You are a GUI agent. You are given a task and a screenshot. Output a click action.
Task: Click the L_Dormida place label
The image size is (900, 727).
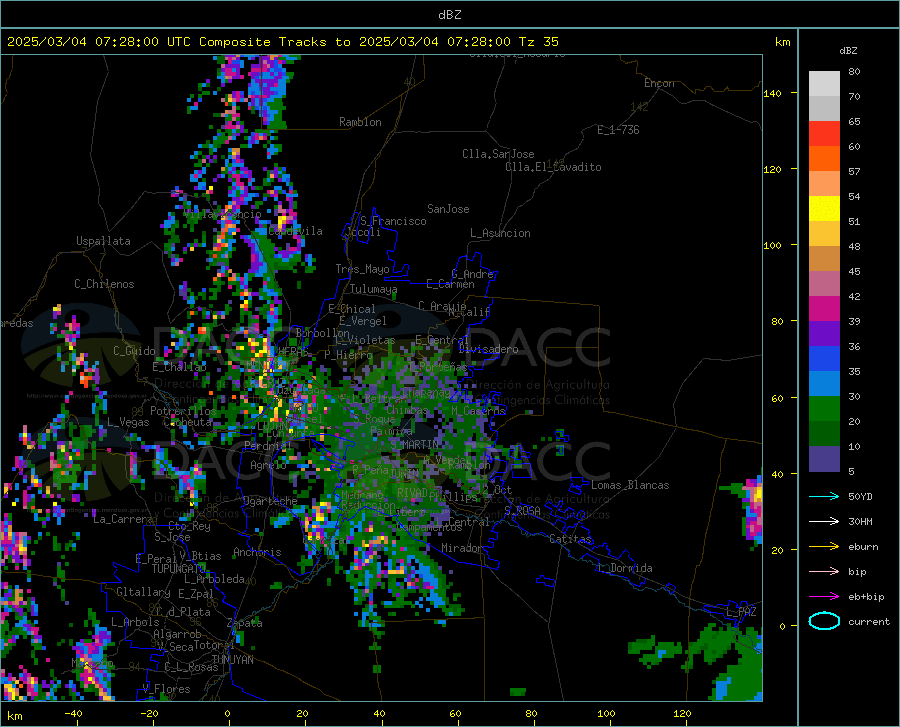(625, 568)
